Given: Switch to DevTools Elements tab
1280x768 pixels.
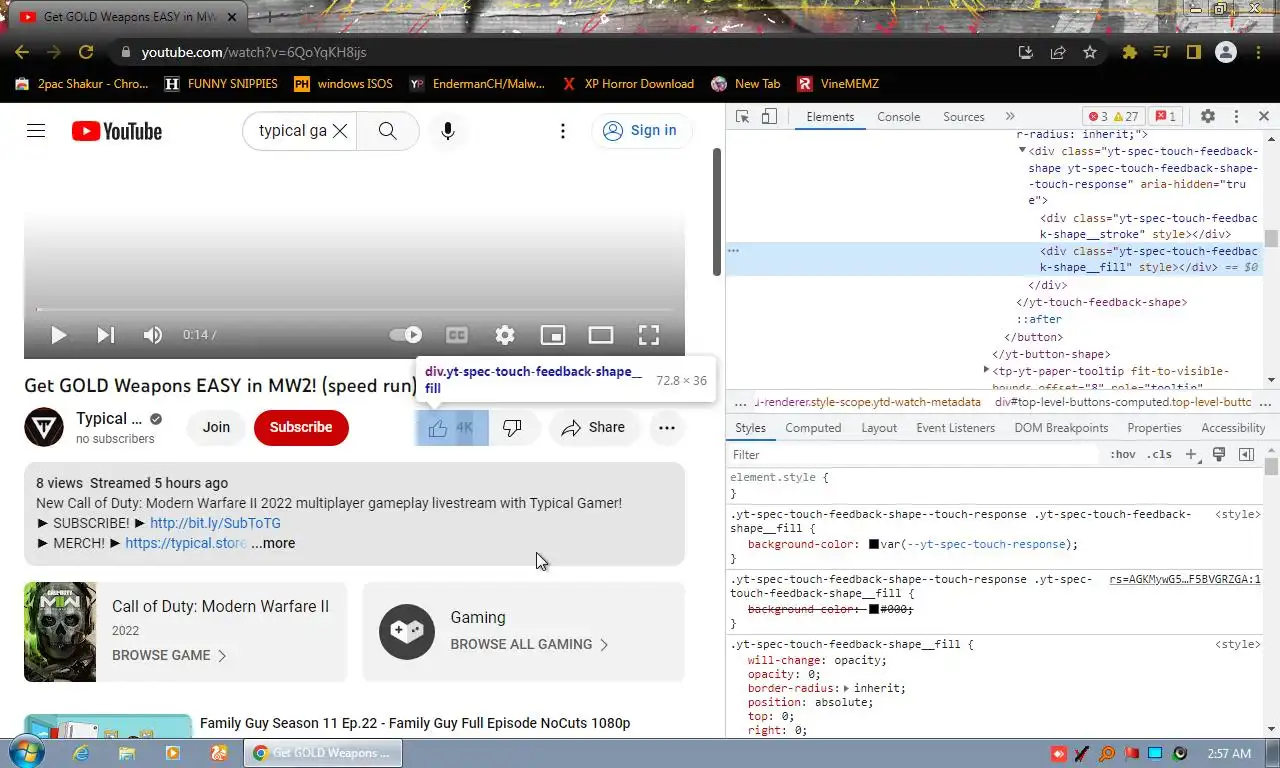Looking at the screenshot, I should (830, 117).
